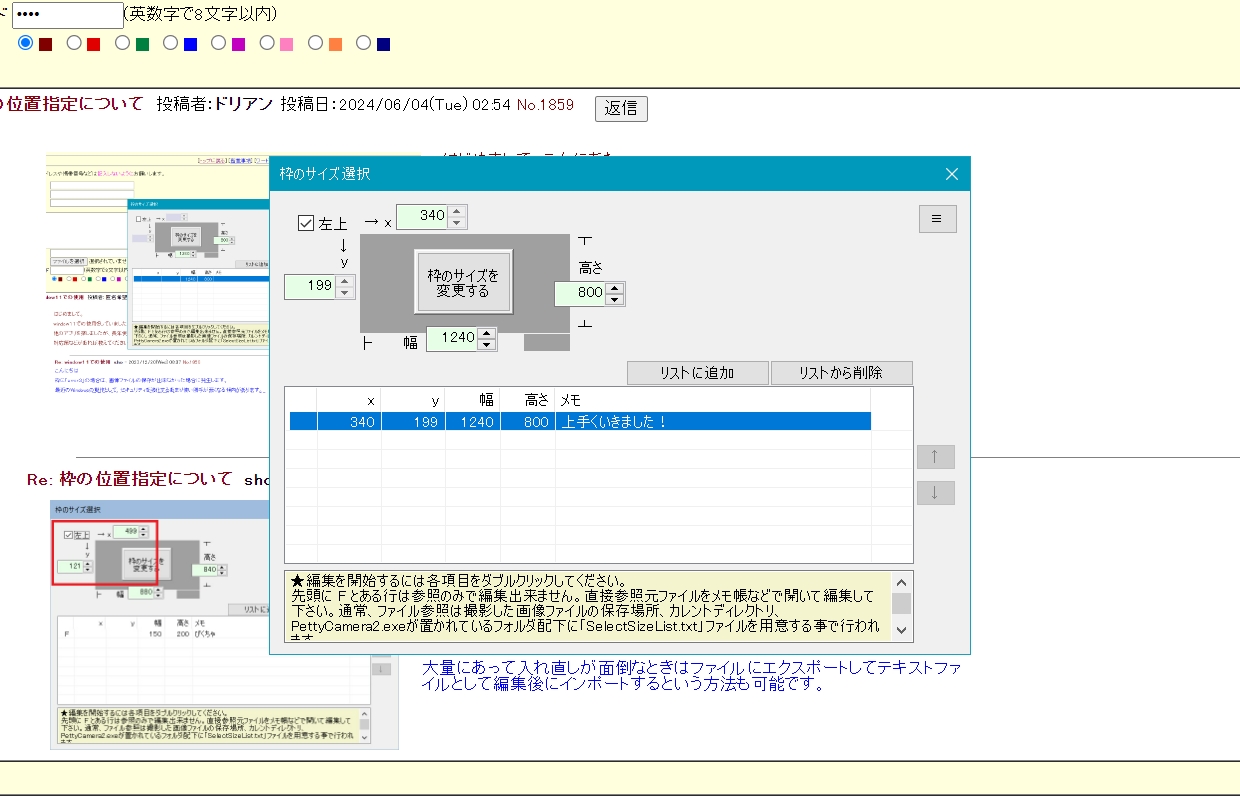Move list item down with arrow button
This screenshot has width=1240, height=800.
[935, 493]
